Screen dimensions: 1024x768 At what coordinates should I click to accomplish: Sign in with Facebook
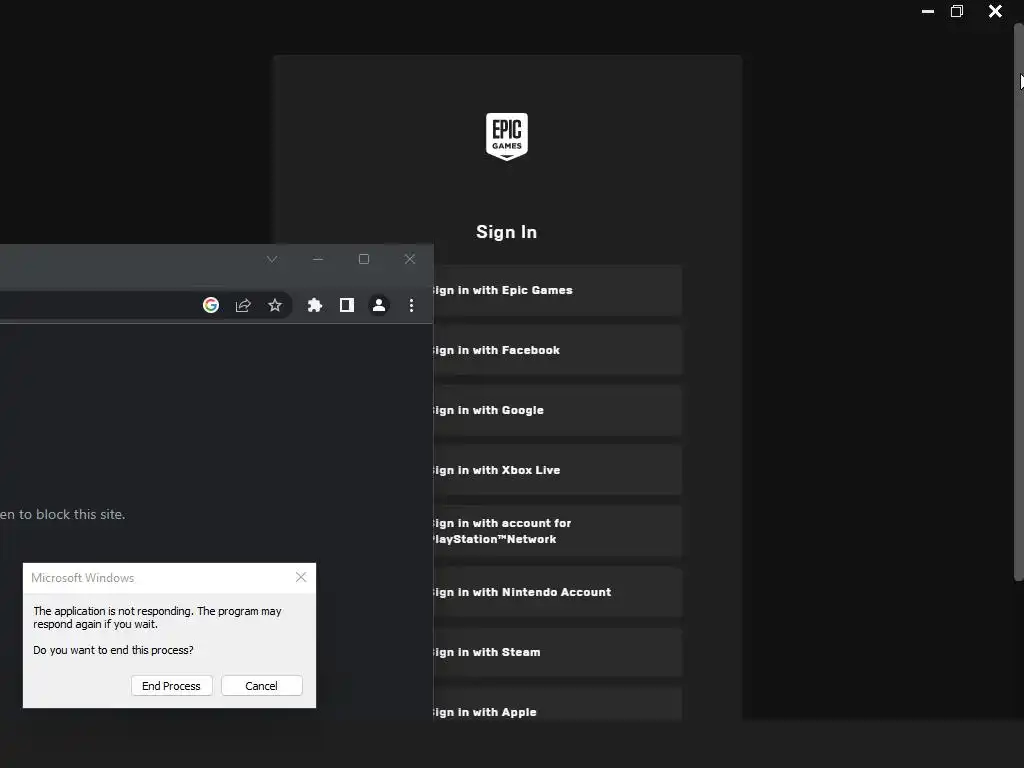558,351
